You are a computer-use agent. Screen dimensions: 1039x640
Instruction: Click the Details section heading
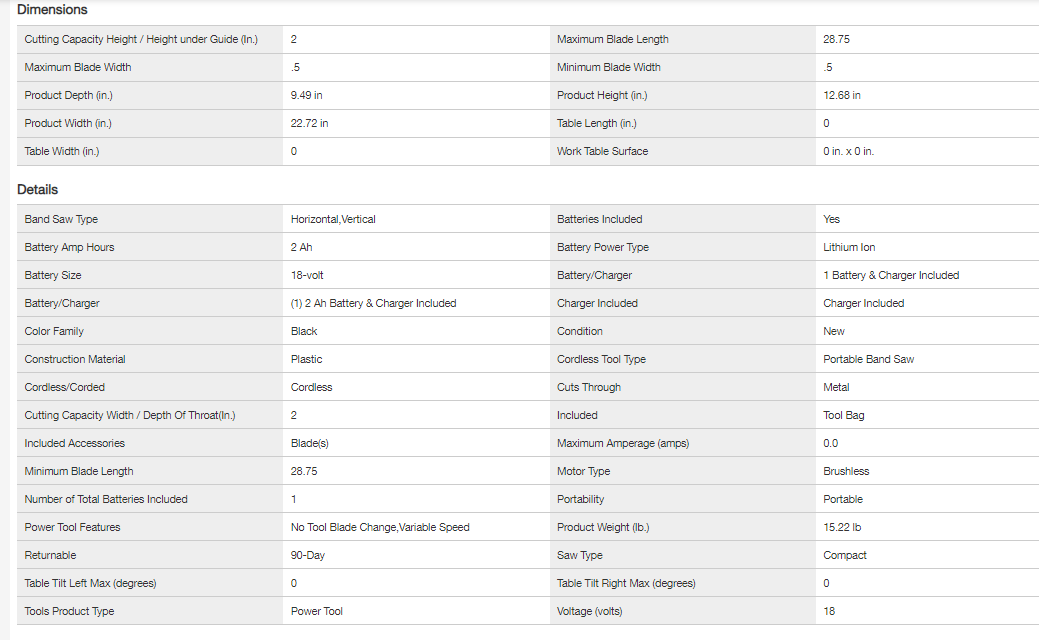pos(38,190)
